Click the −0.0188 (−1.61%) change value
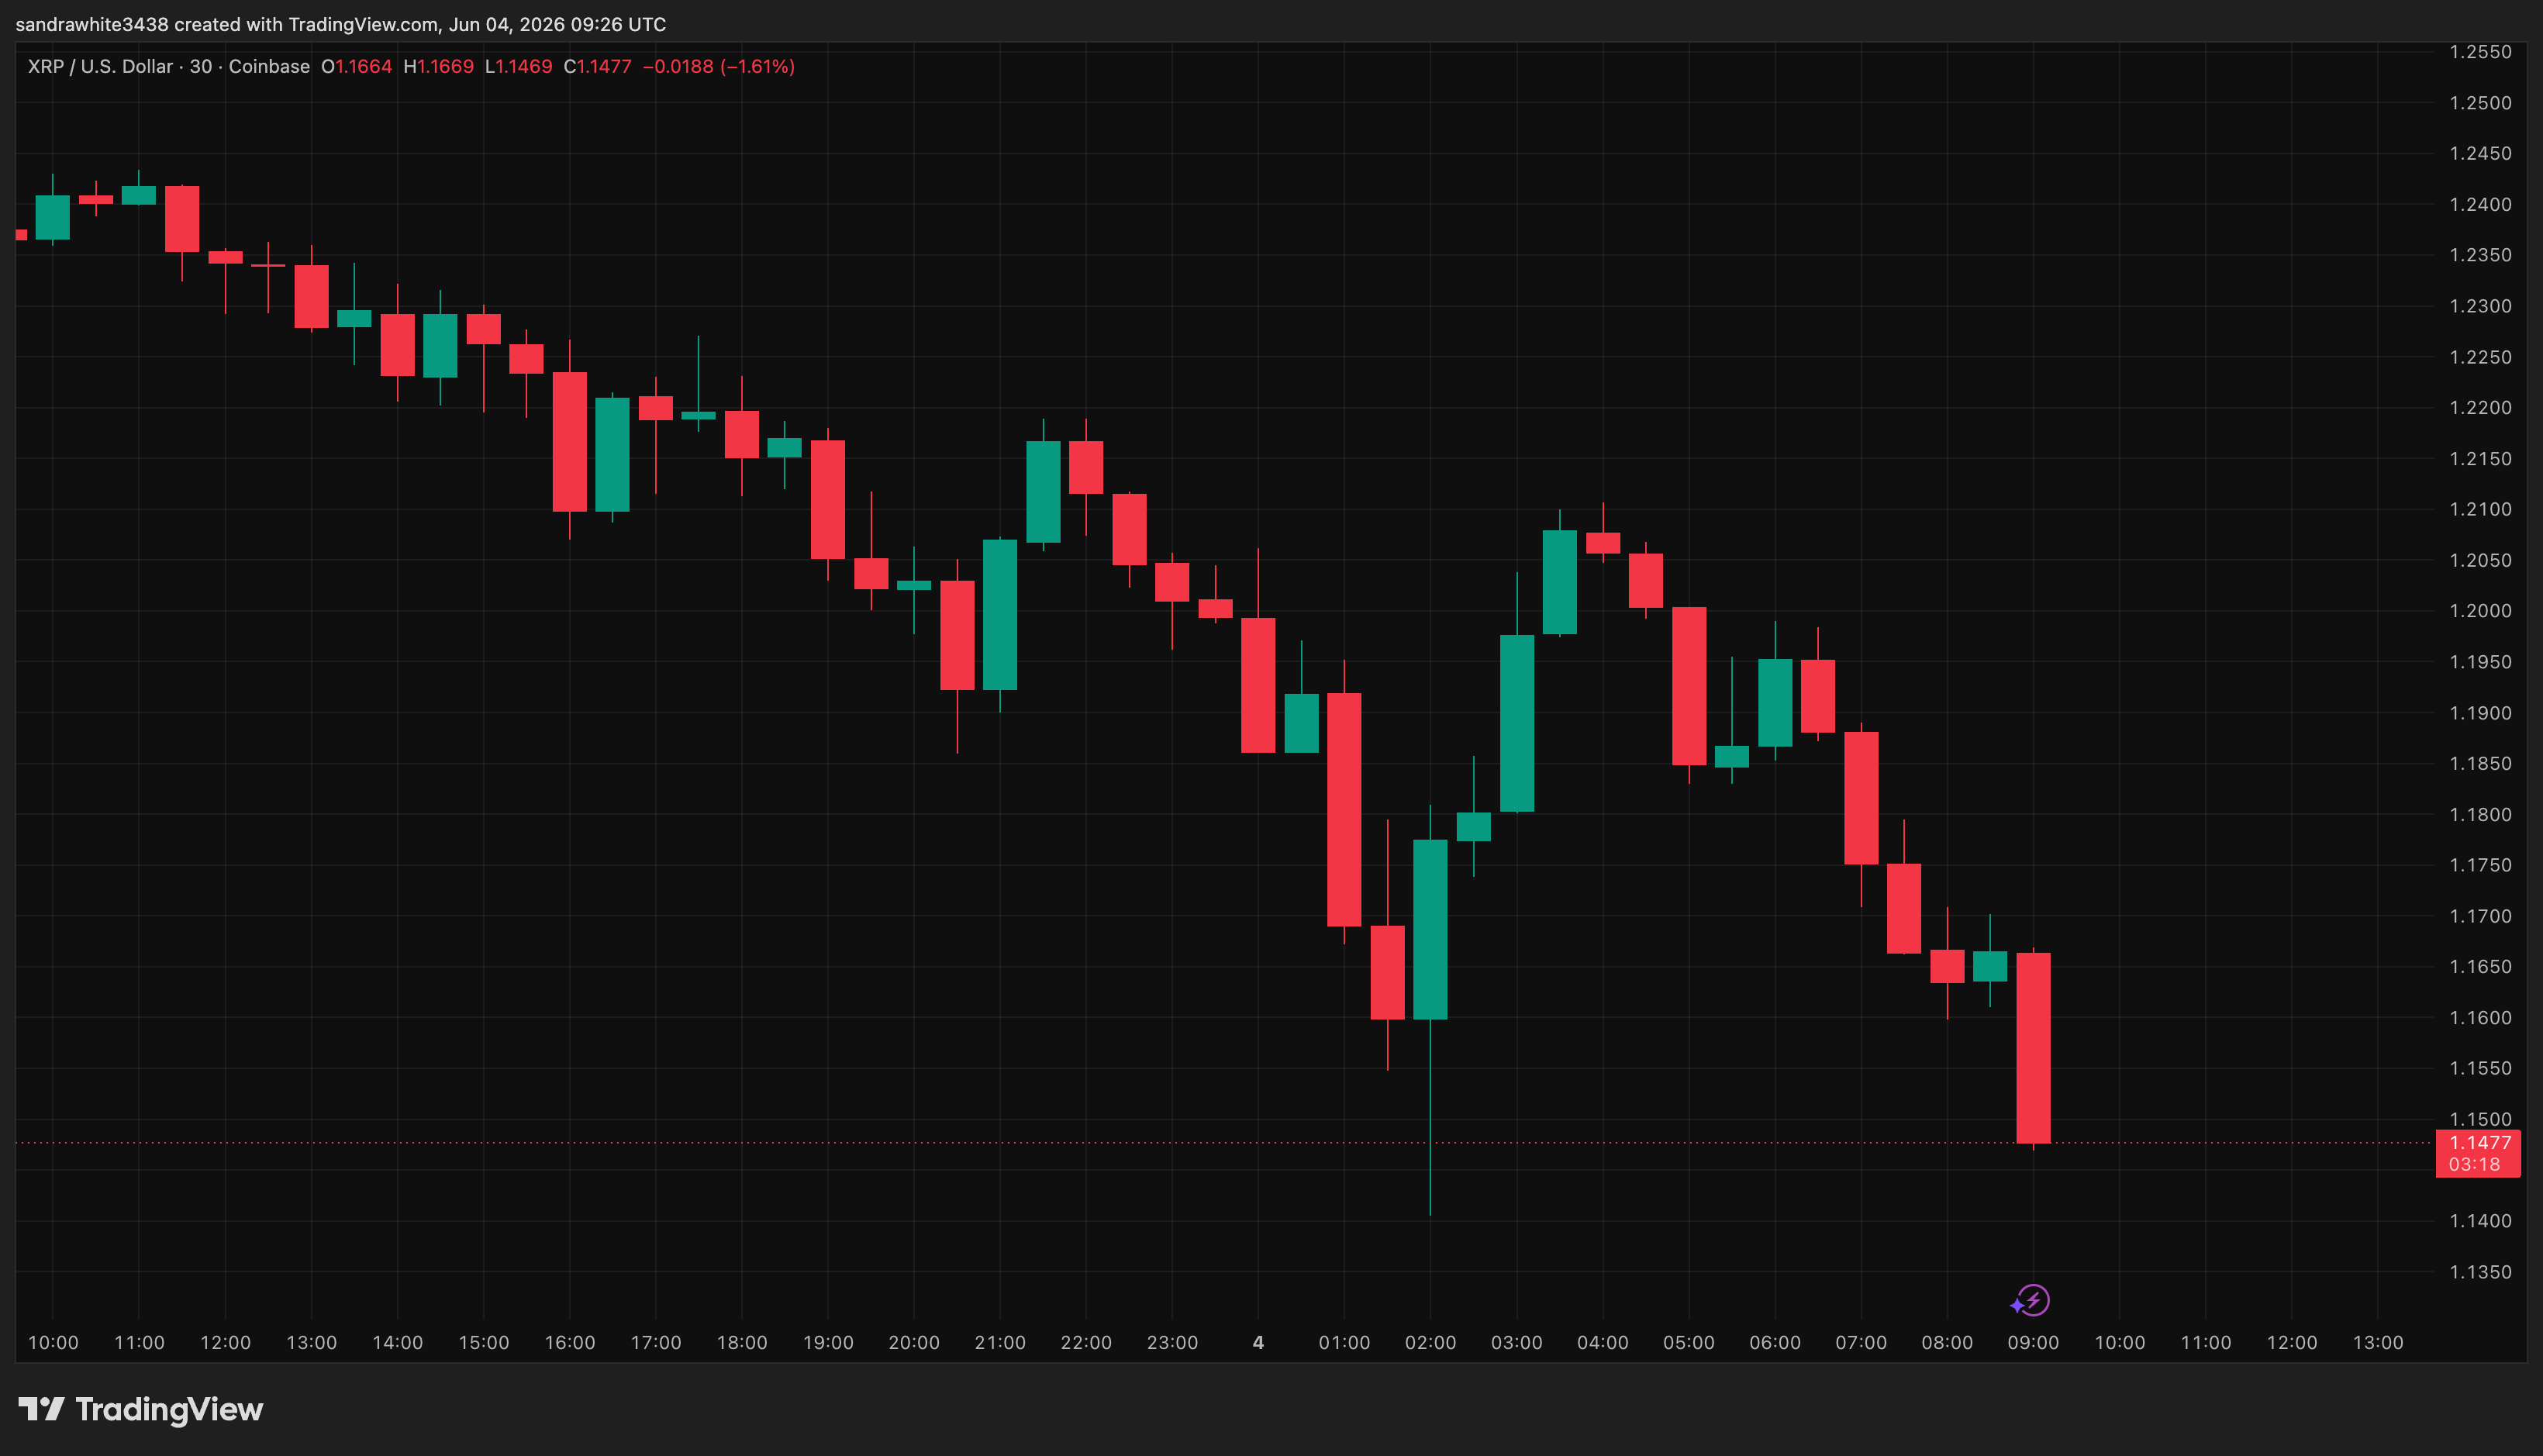This screenshot has width=2543, height=1456. pos(718,67)
